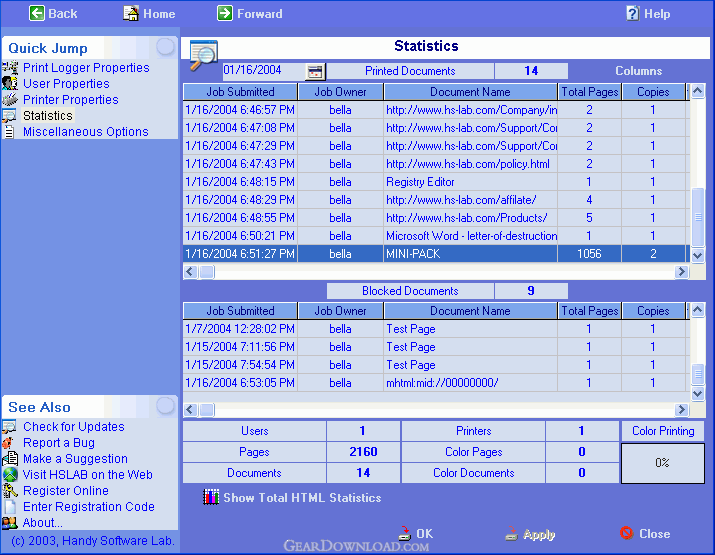The image size is (715, 555).
Task: Open About... link
Action: tap(43, 523)
